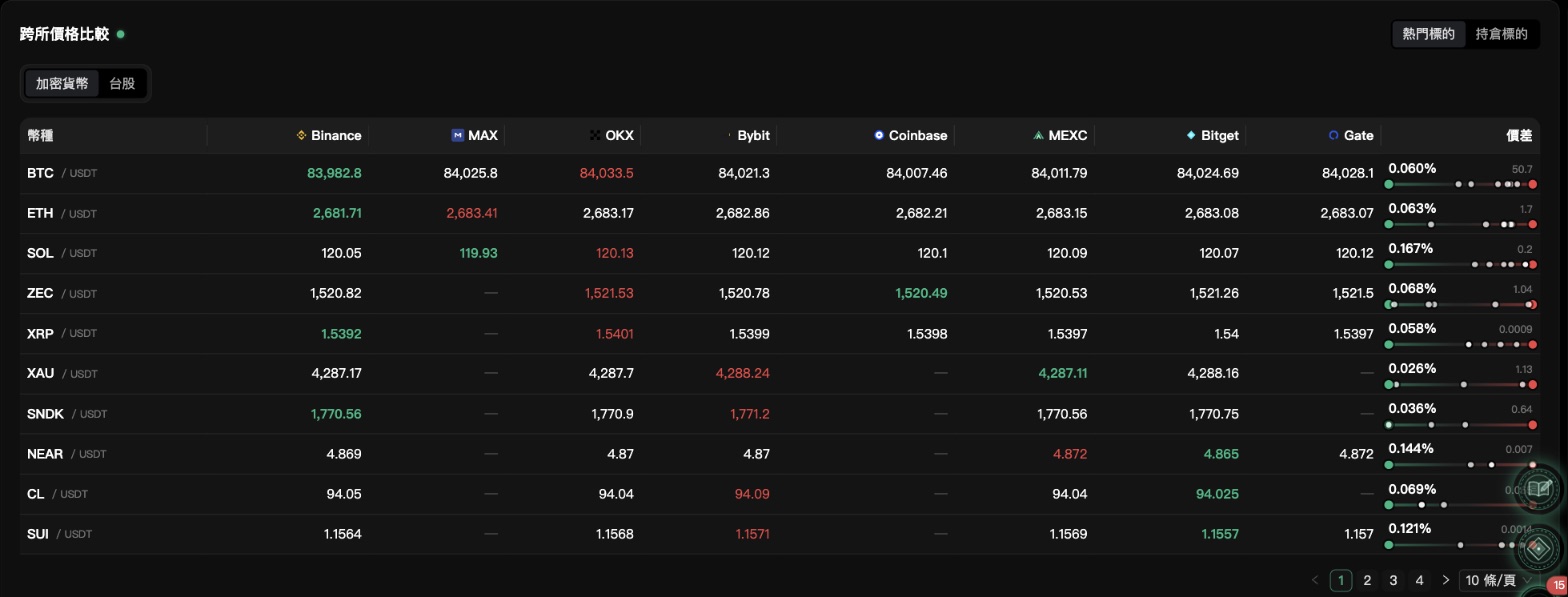Click the MAX exchange logo icon

[458, 135]
